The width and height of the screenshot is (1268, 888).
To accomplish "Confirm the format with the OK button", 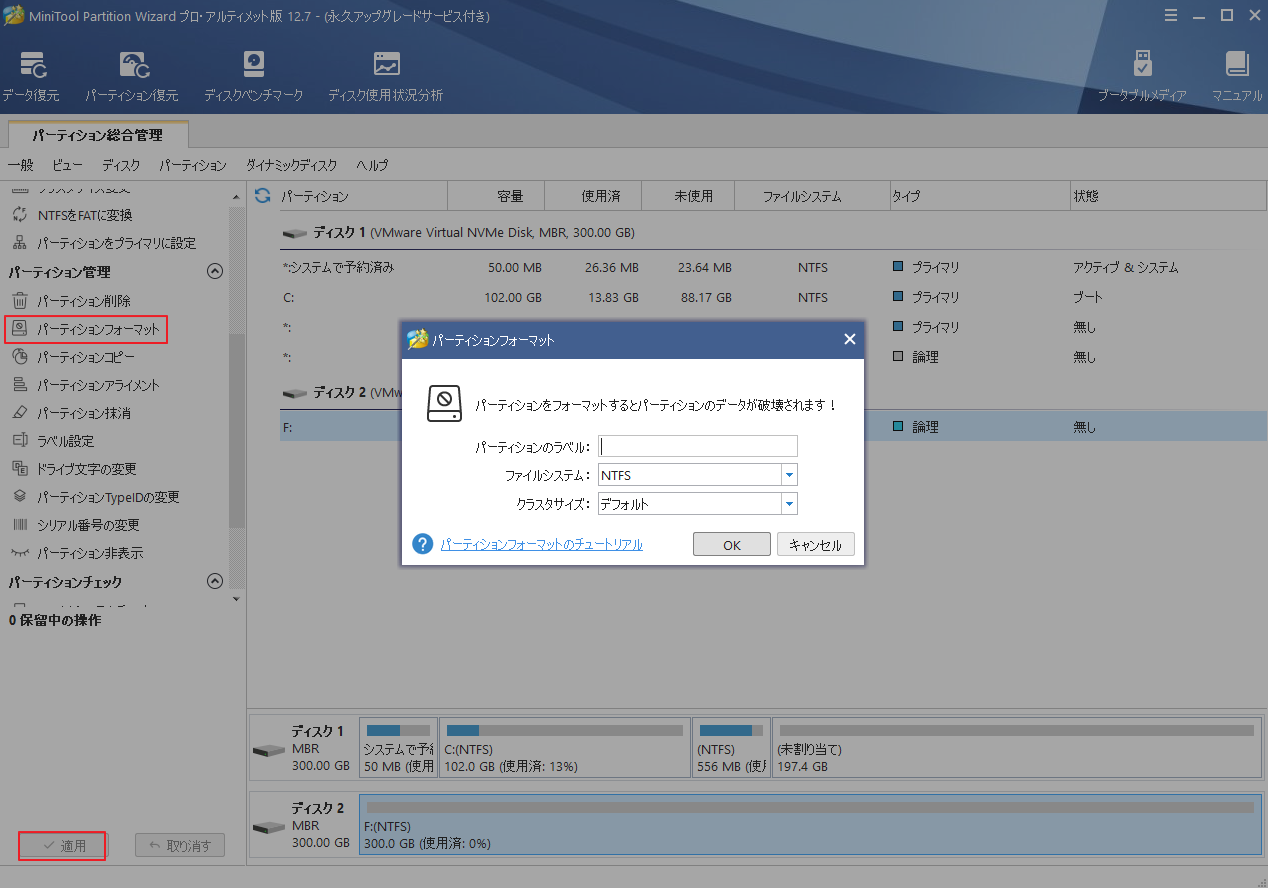I will tap(731, 545).
